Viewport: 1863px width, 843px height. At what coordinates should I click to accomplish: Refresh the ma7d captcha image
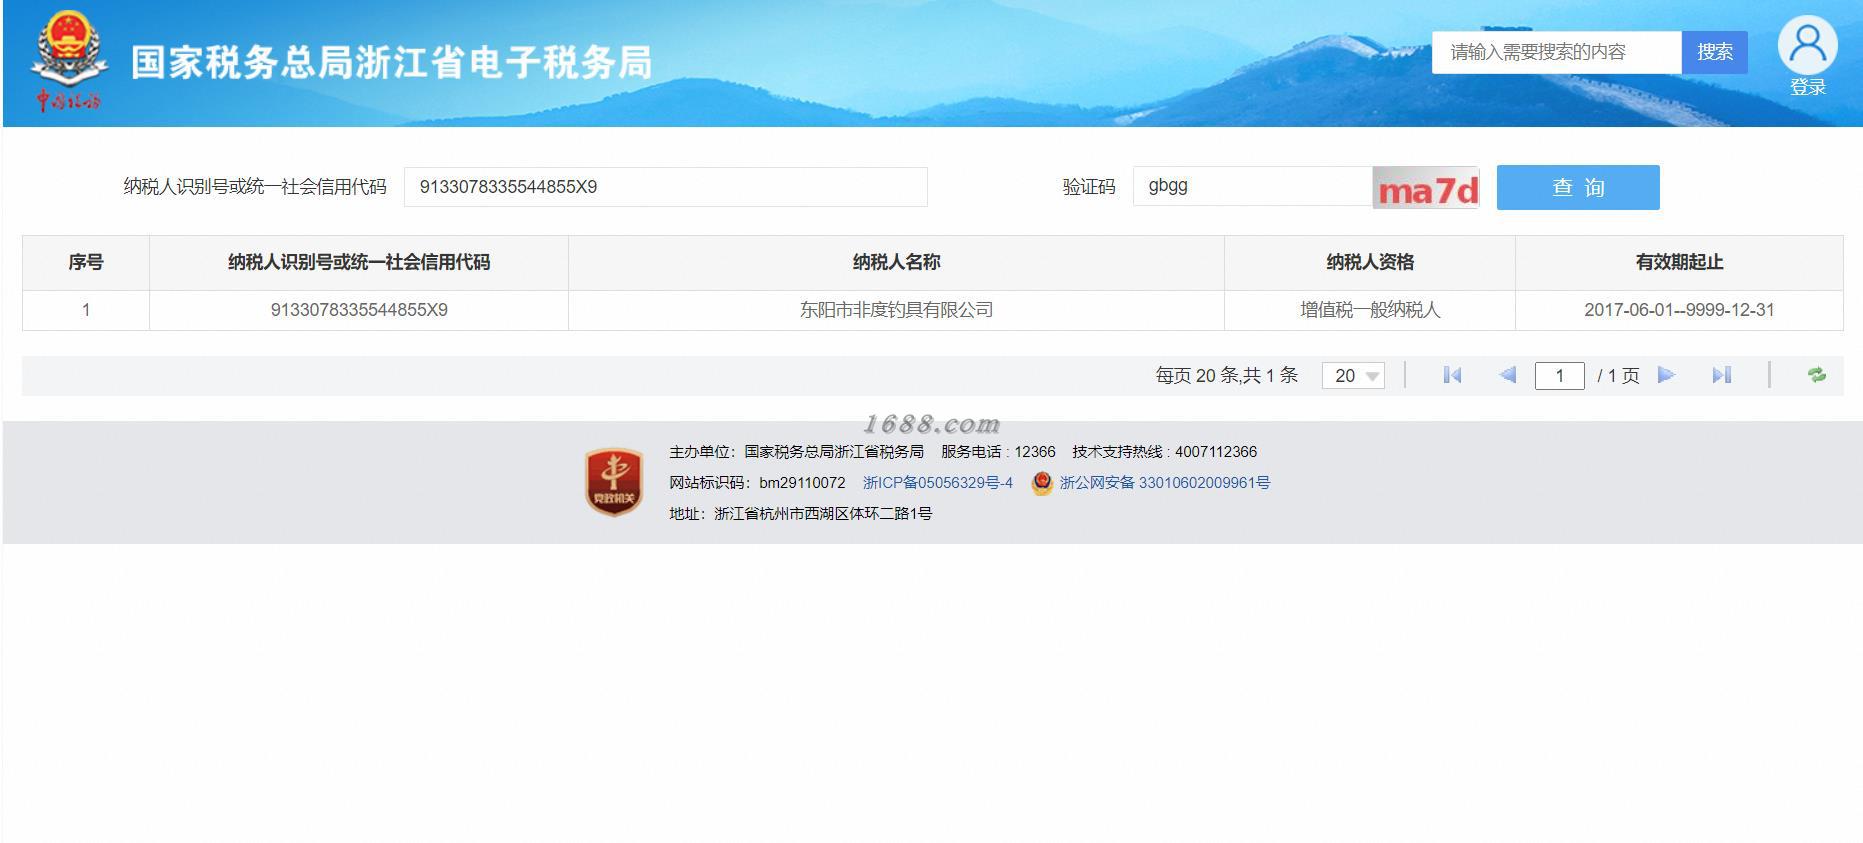coord(1426,187)
